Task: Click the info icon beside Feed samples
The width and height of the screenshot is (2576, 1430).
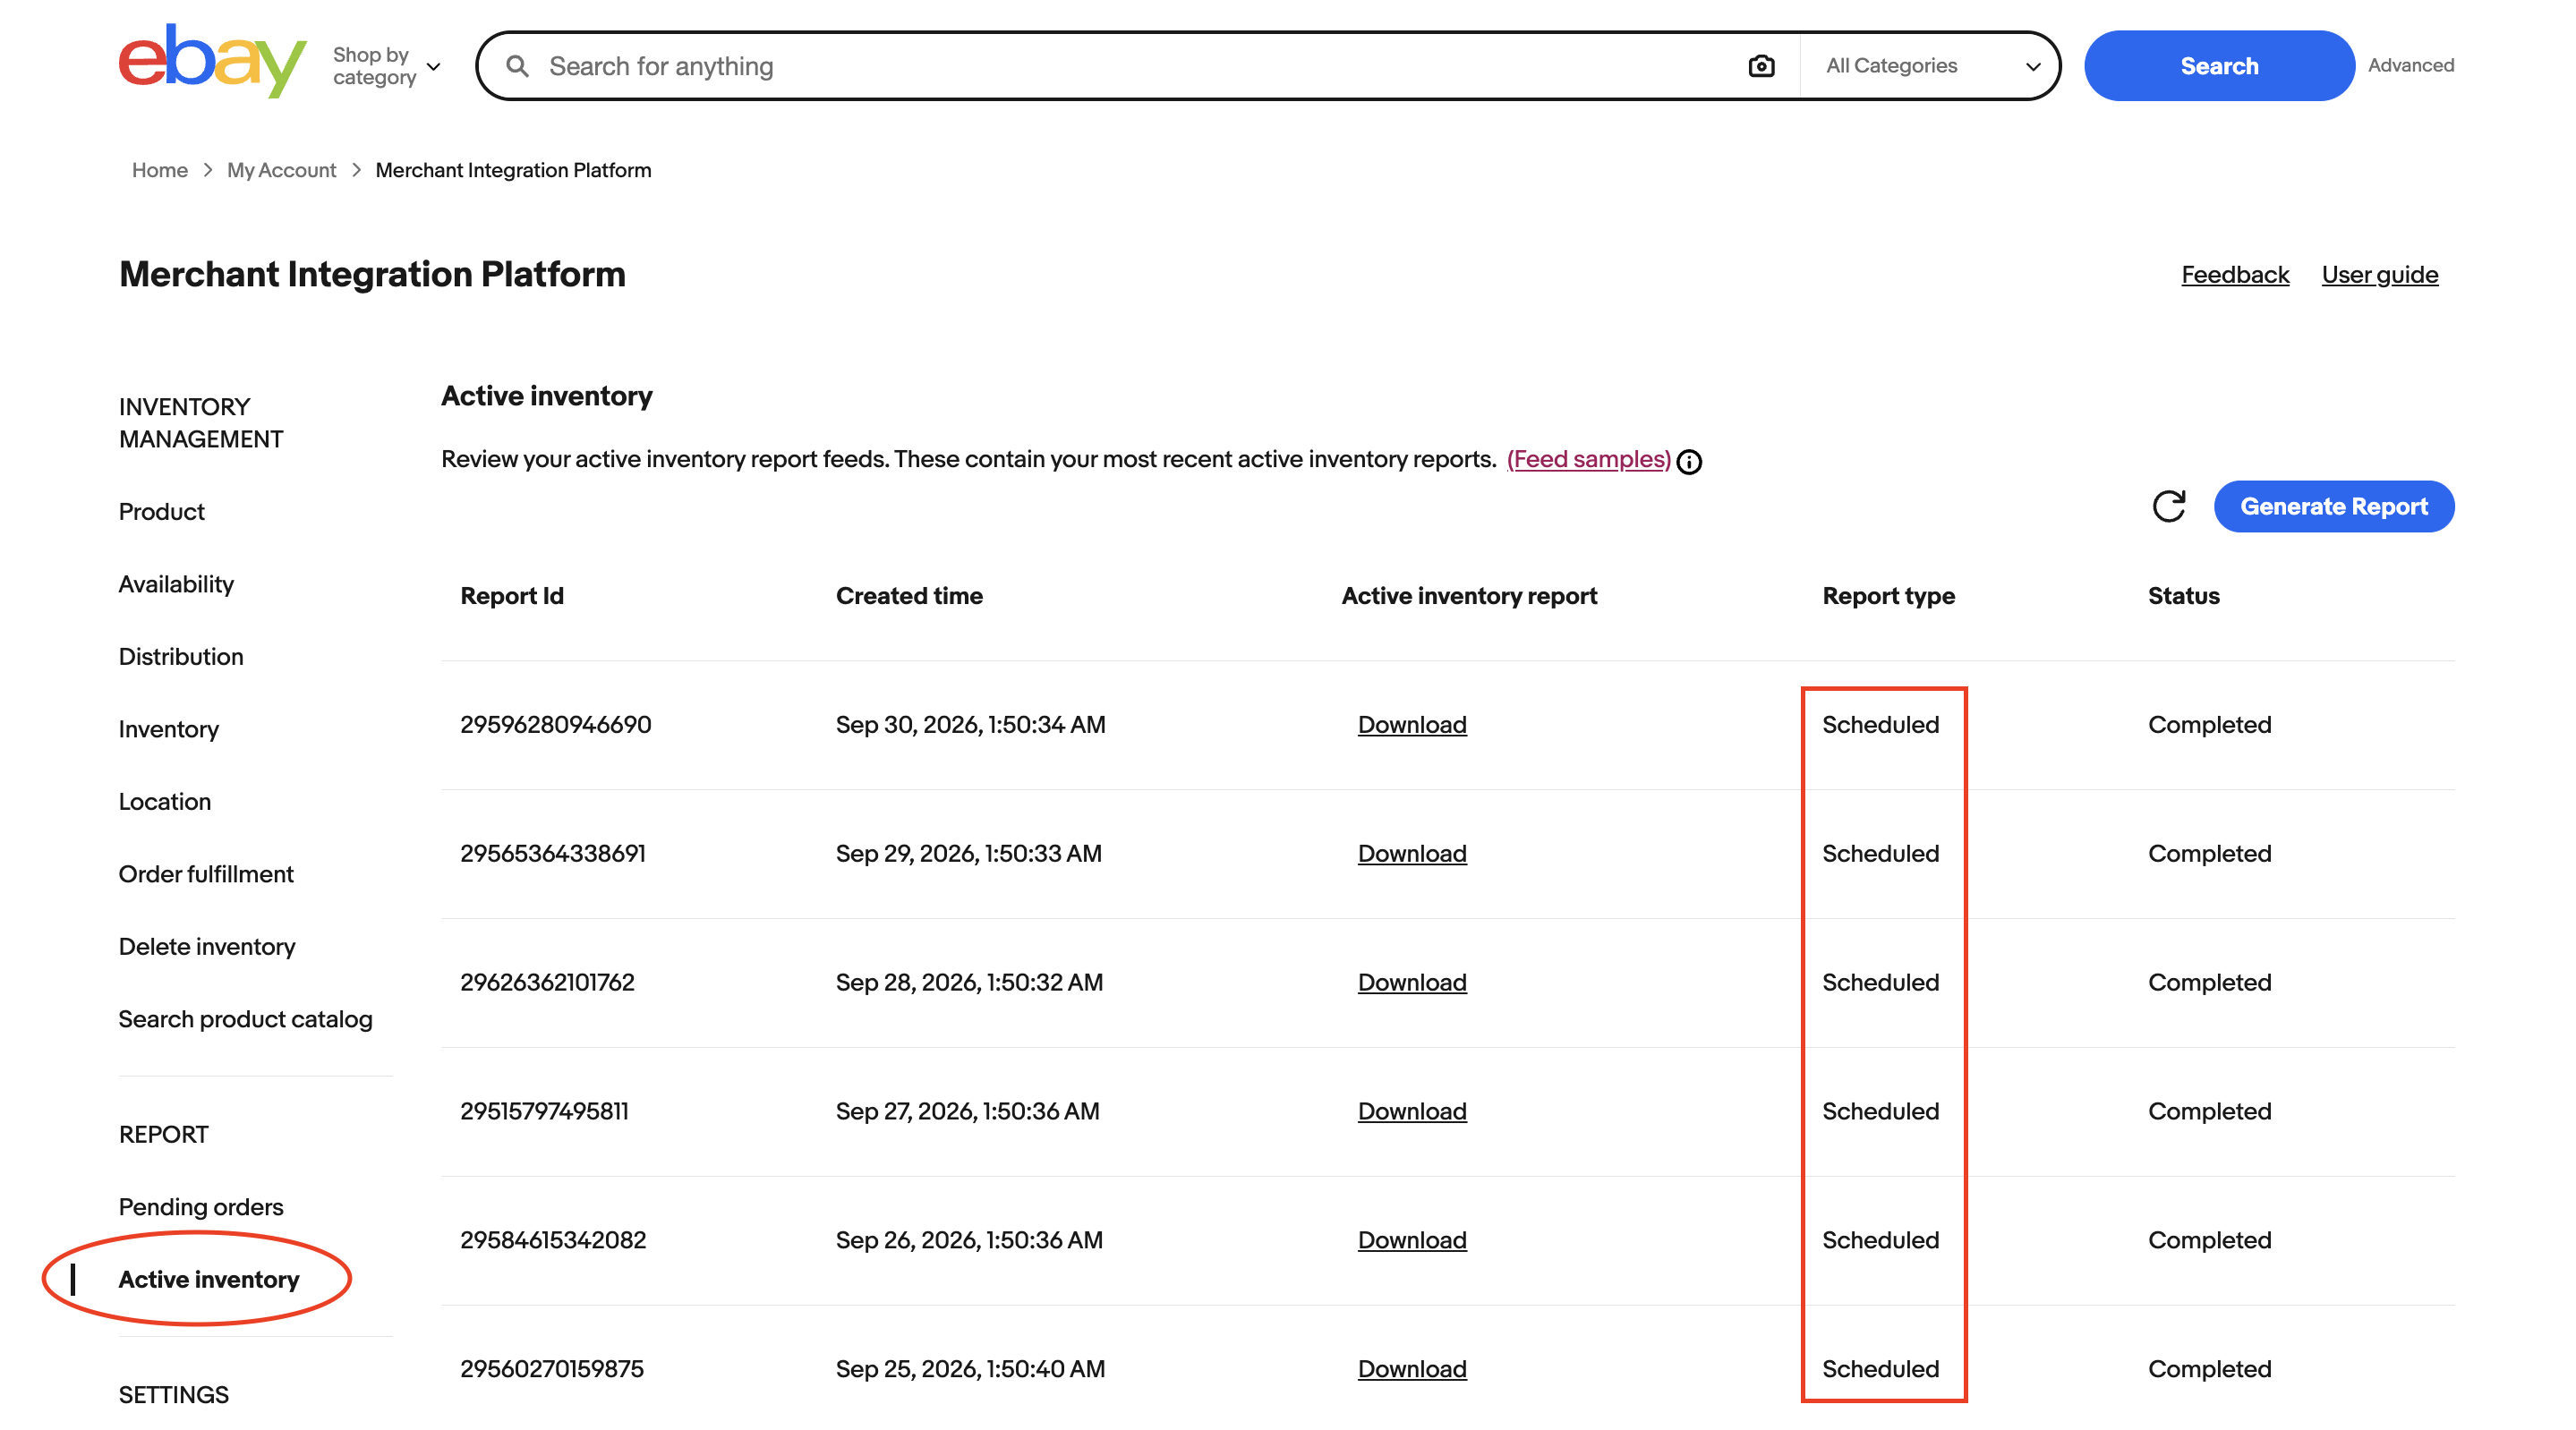Action: pos(1689,461)
